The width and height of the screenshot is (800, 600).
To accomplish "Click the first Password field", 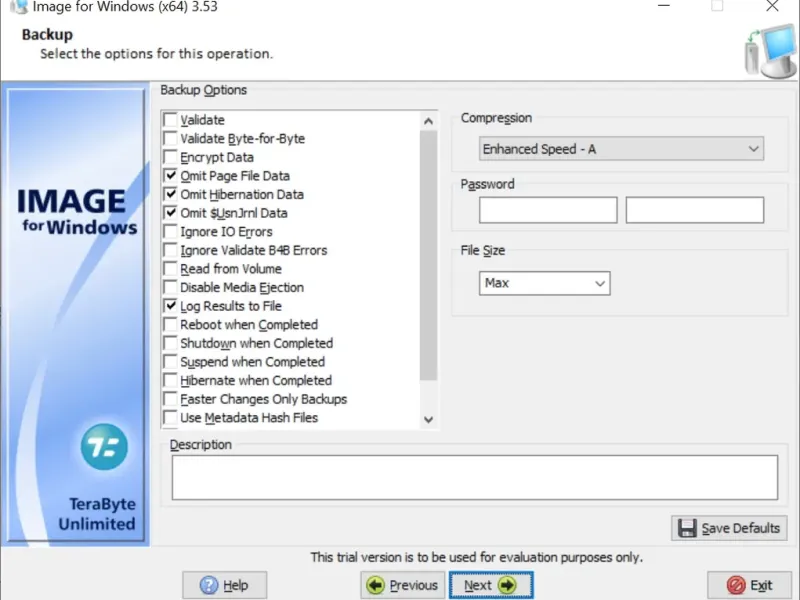I will tap(548, 210).
